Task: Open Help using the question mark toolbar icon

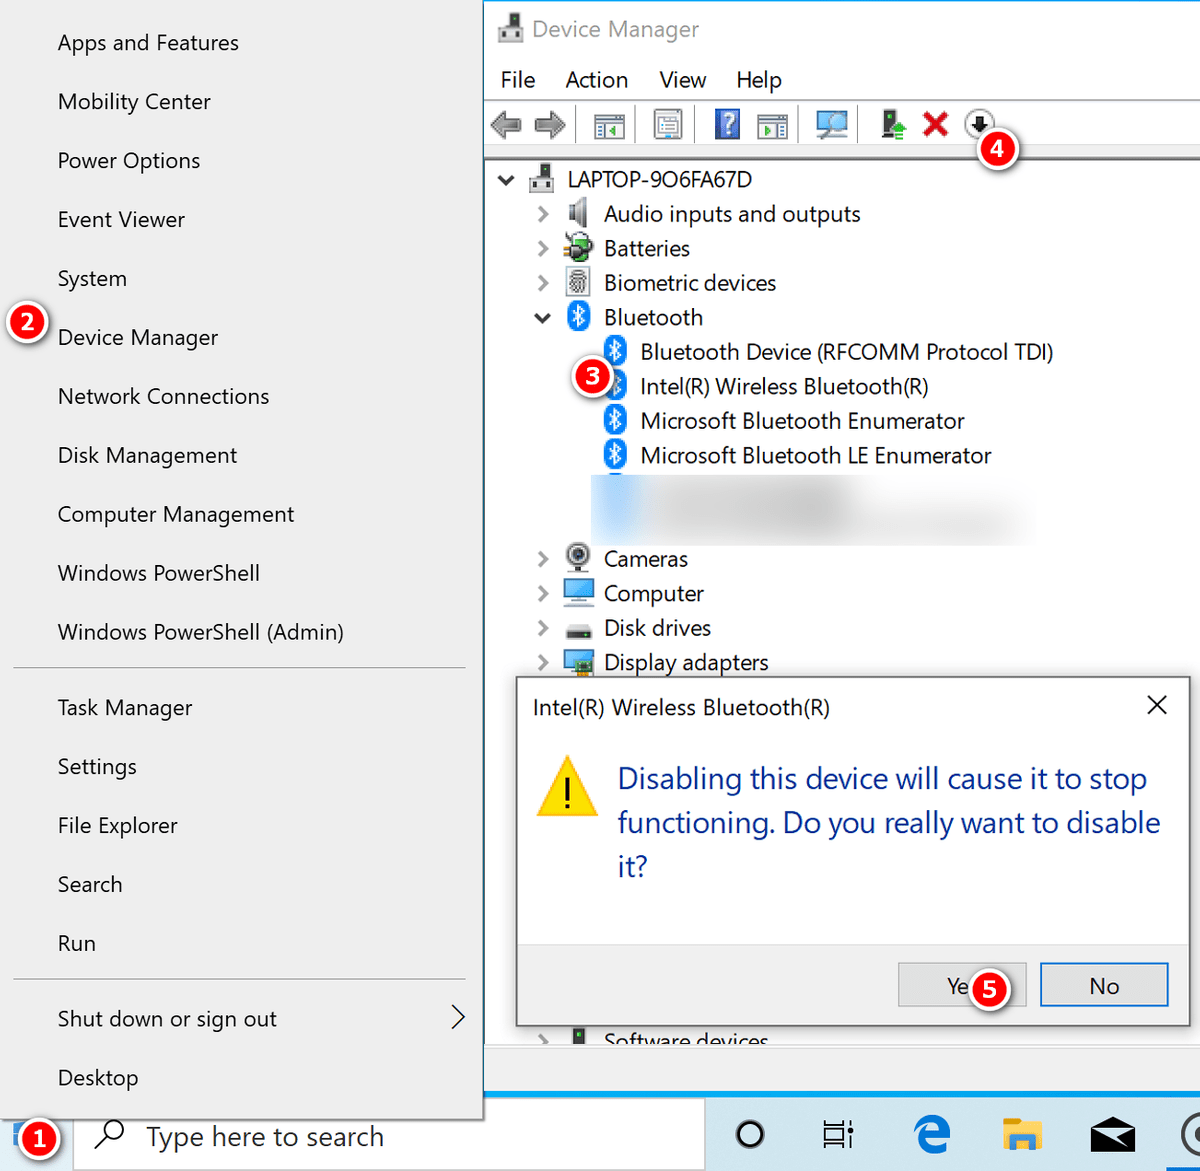Action: point(727,124)
